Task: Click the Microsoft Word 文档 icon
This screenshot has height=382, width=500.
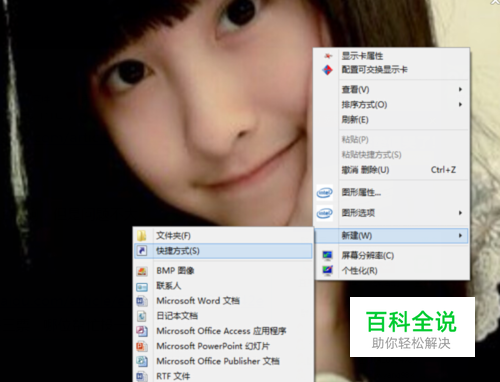Action: (142, 301)
